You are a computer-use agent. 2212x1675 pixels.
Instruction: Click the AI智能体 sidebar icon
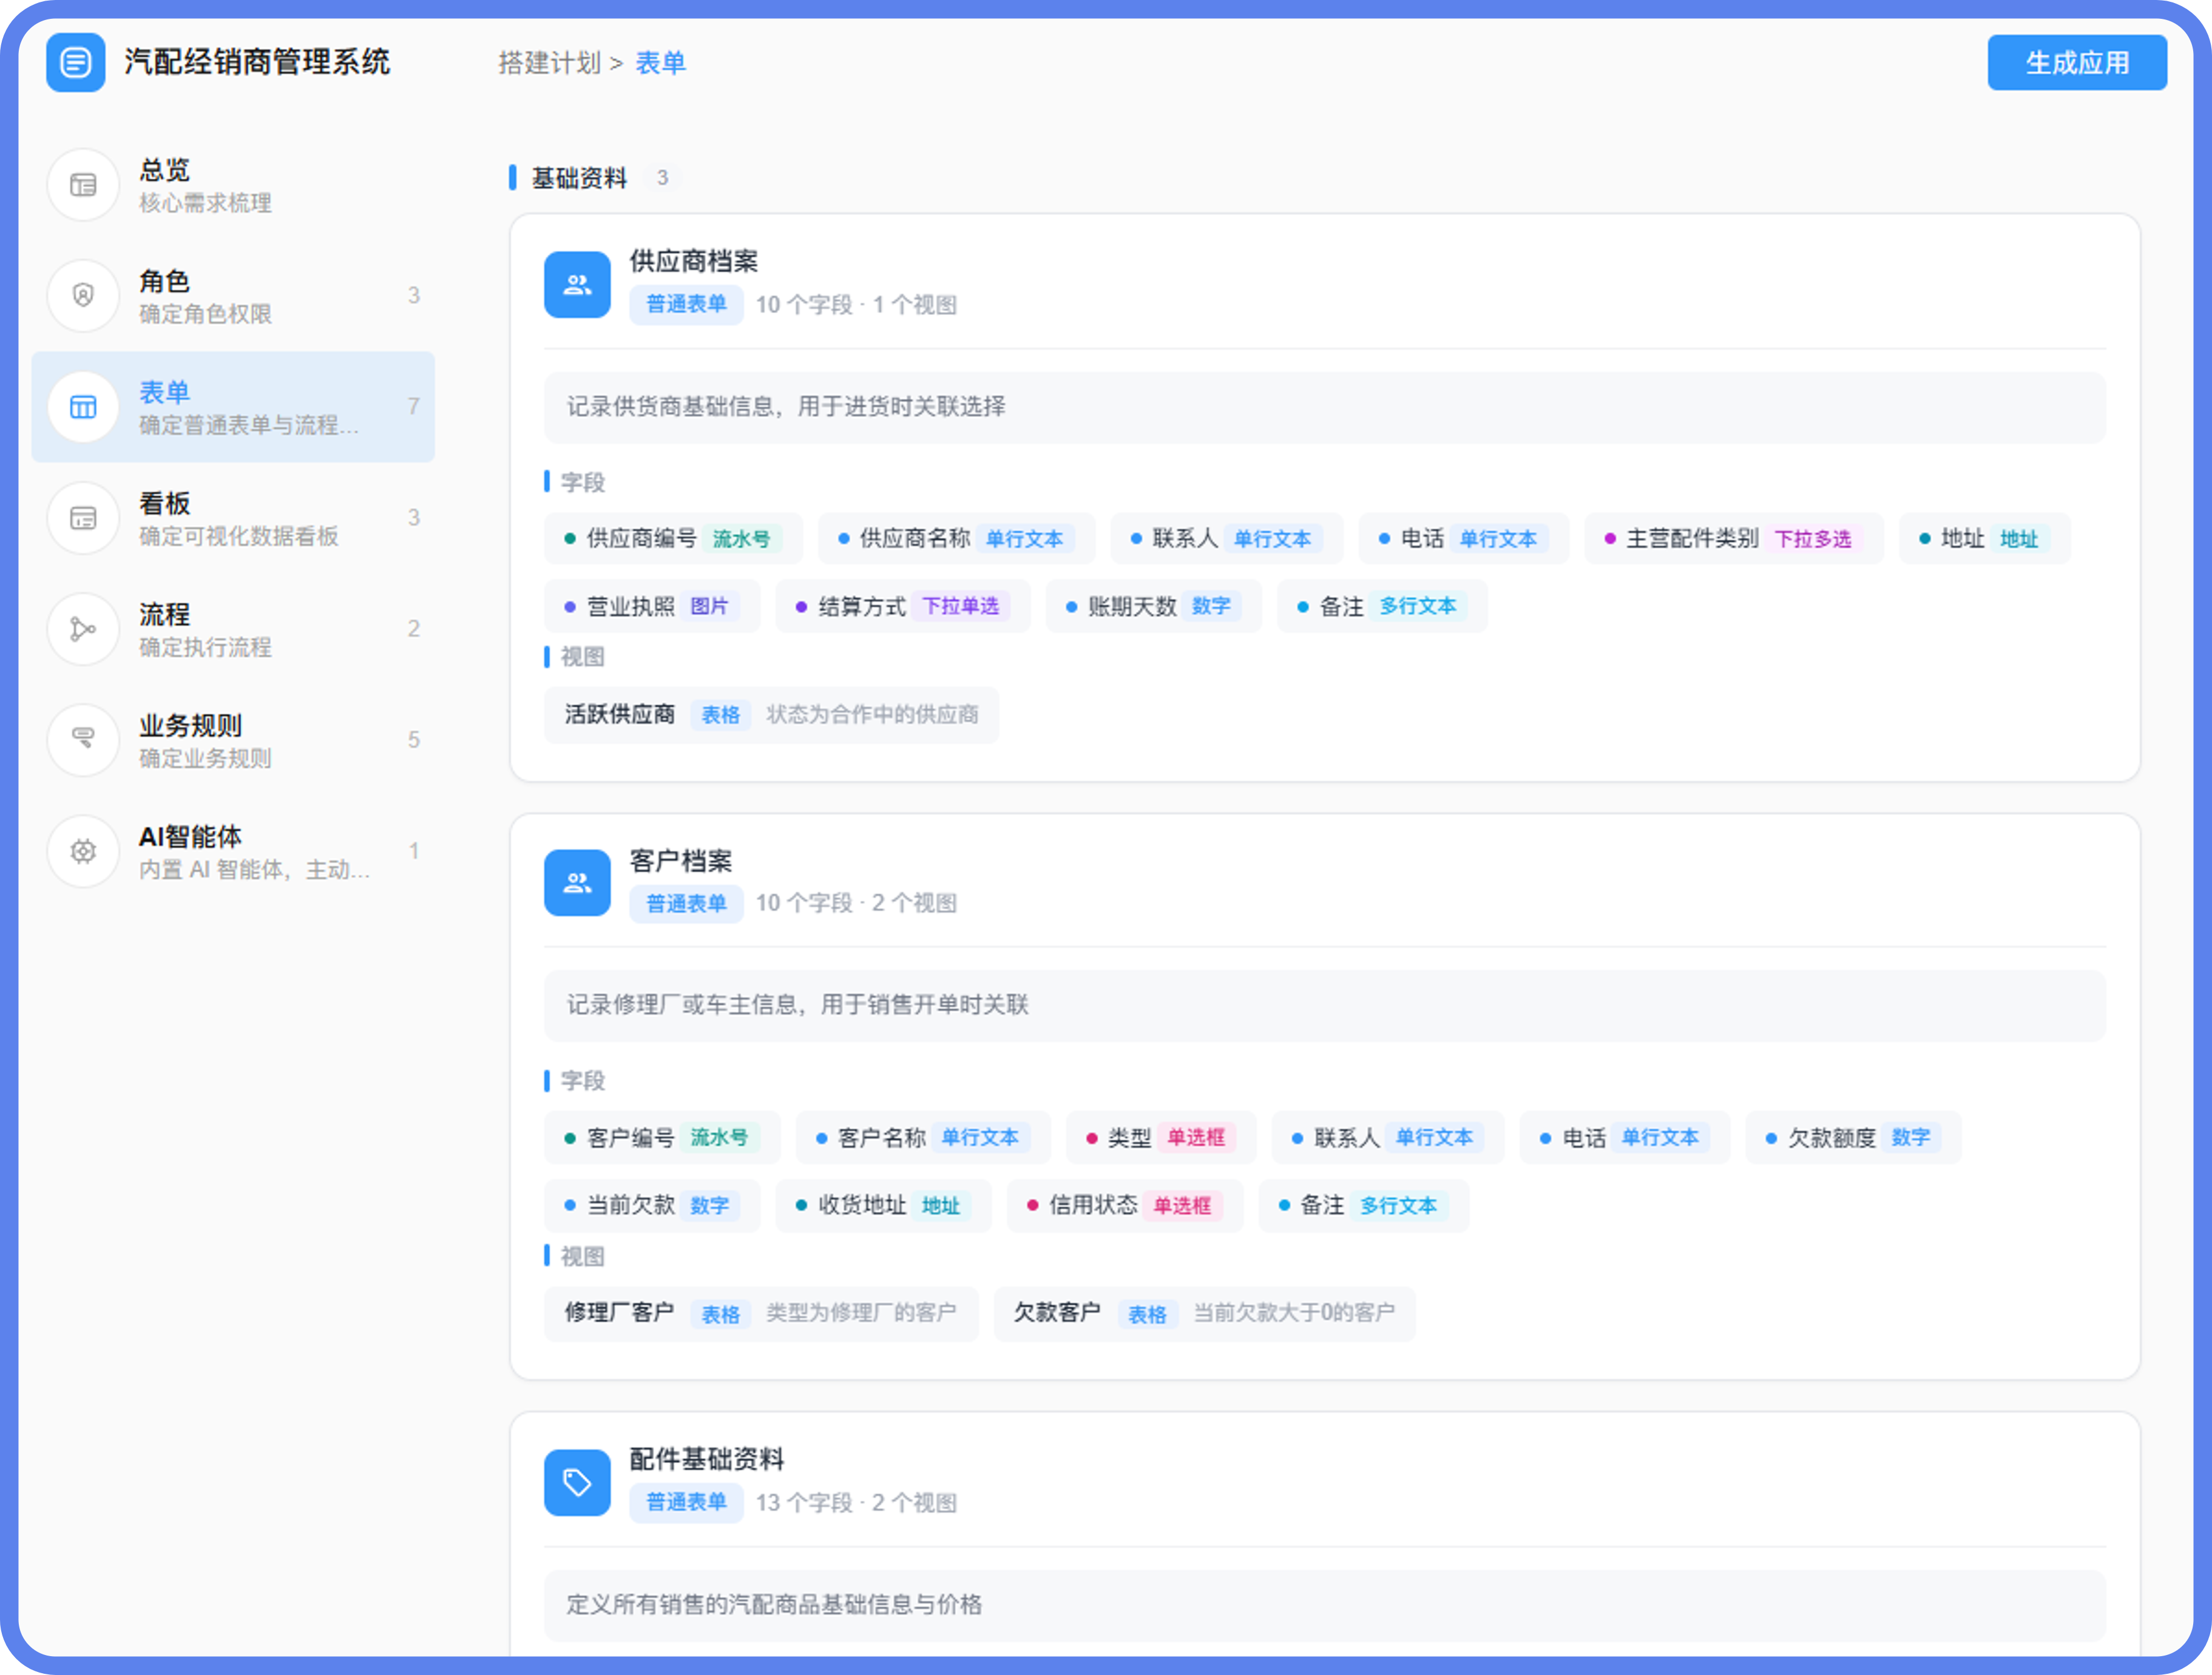(x=83, y=851)
